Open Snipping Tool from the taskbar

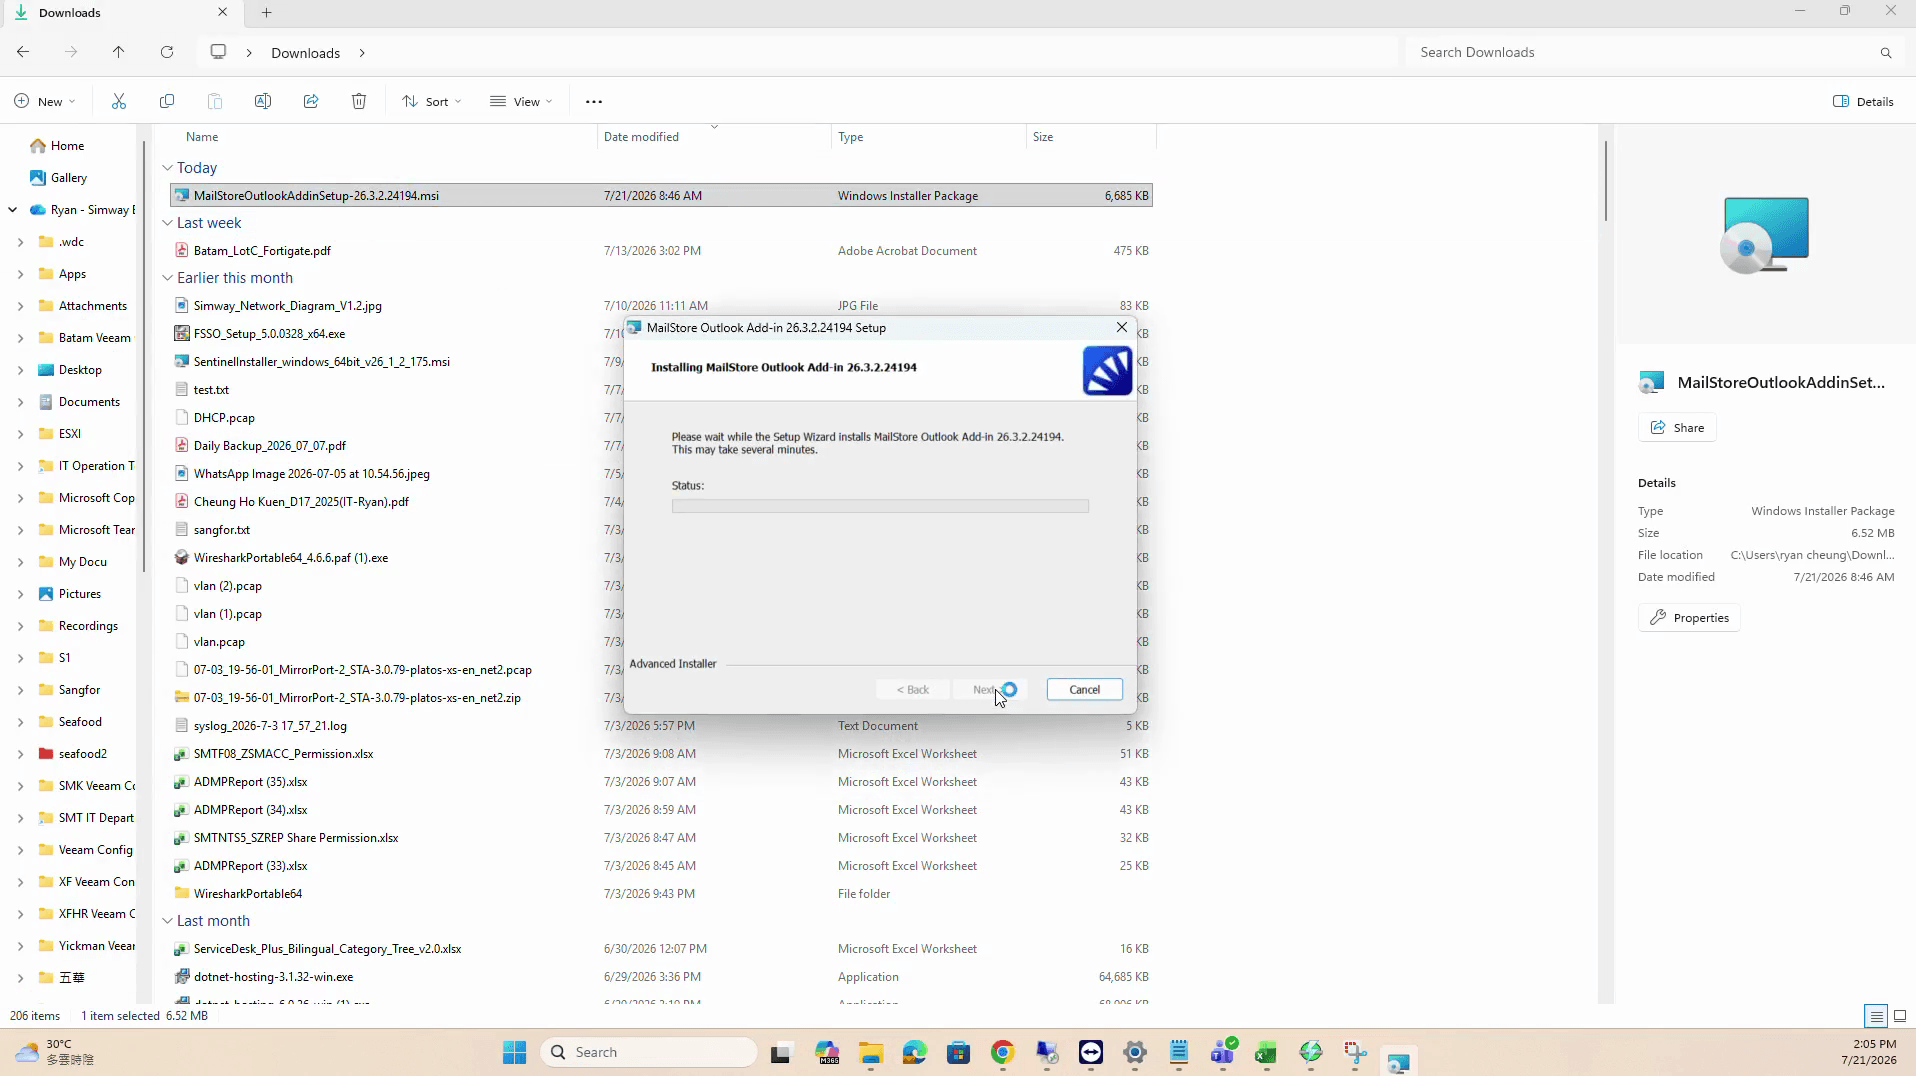click(1355, 1052)
